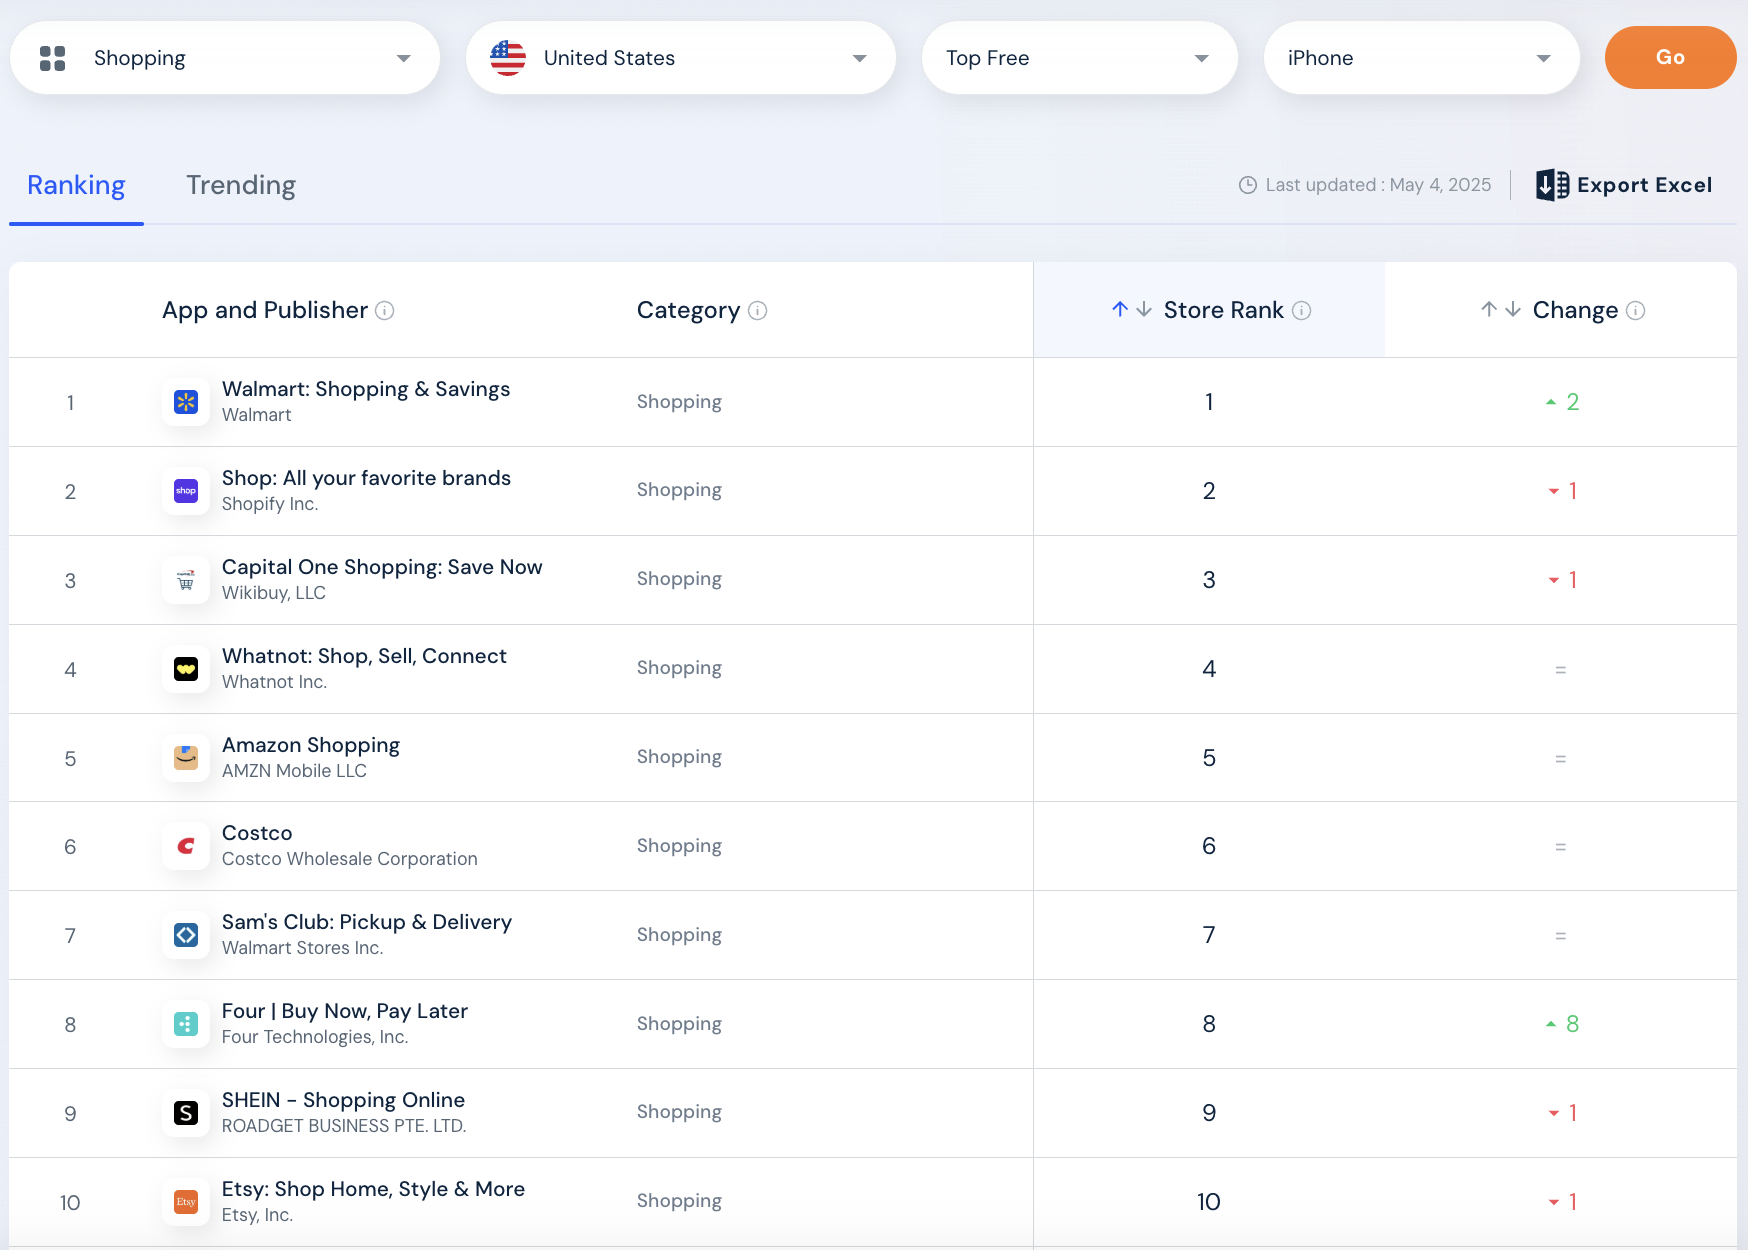Click the orange Go button
The height and width of the screenshot is (1250, 1748).
coord(1670,58)
